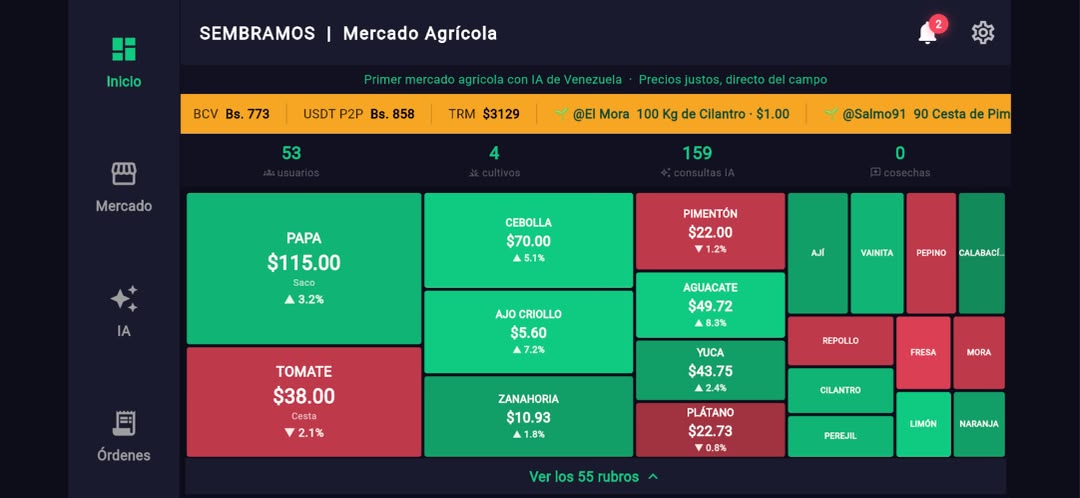This screenshot has height=498, width=1080.
Task: Collapse the Ver los 55 rubros chevron
Action: tap(654, 477)
